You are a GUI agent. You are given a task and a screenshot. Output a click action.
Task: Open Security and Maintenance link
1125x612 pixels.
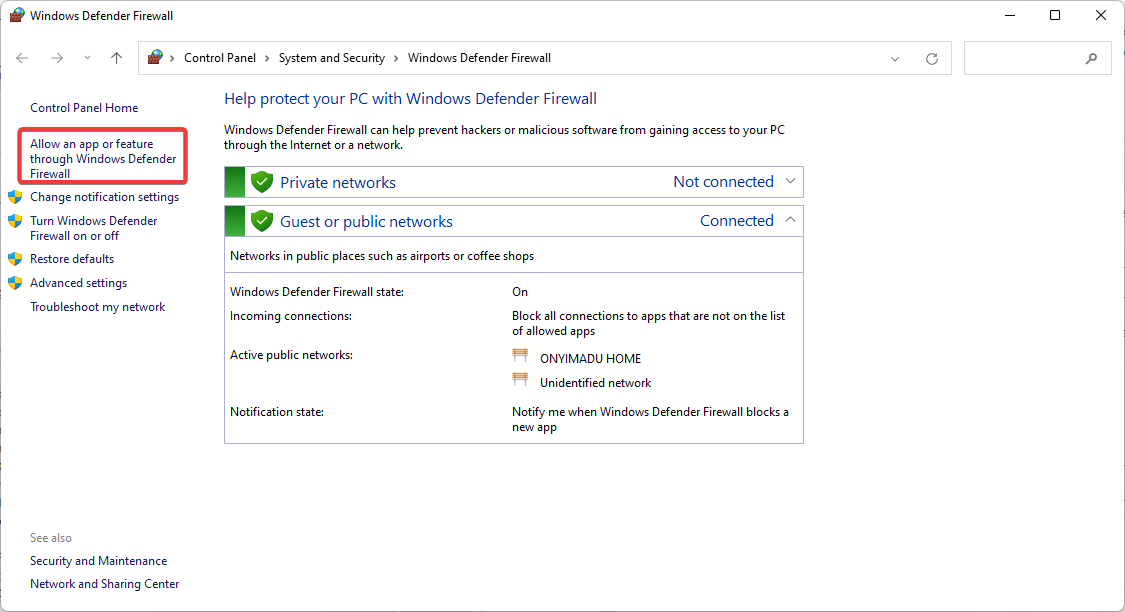pos(98,561)
